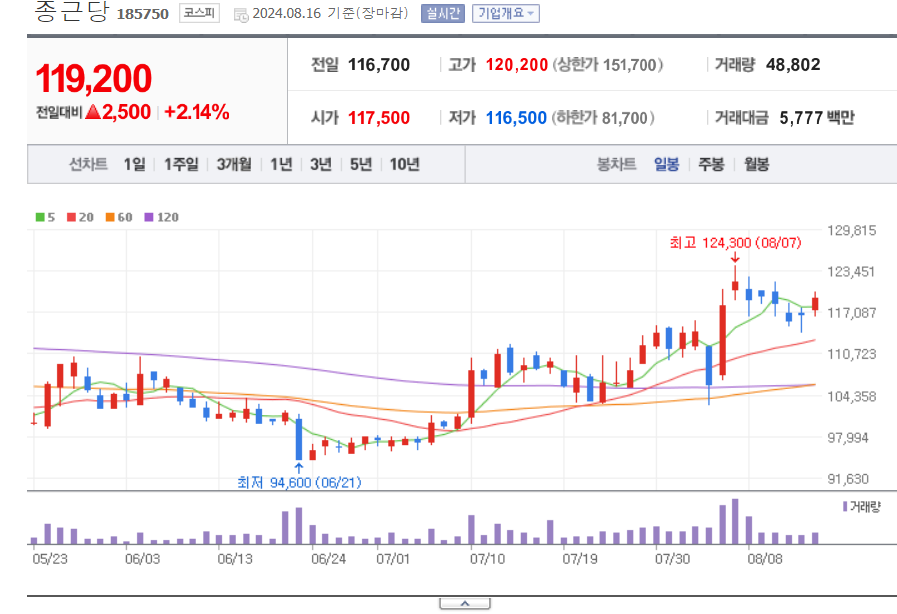
Task: Click the 종근당 stock name
Action: point(71,11)
